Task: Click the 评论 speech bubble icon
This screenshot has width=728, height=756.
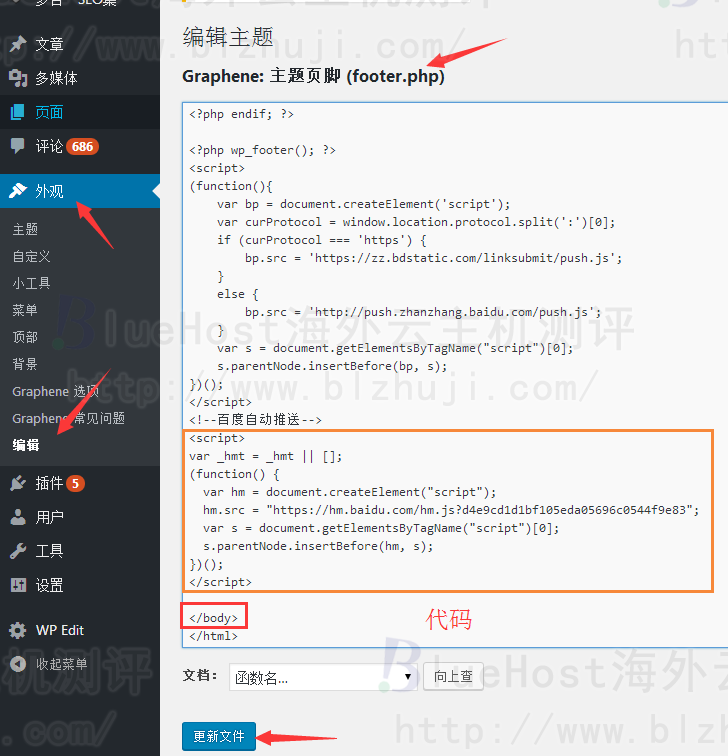Action: coord(18,146)
